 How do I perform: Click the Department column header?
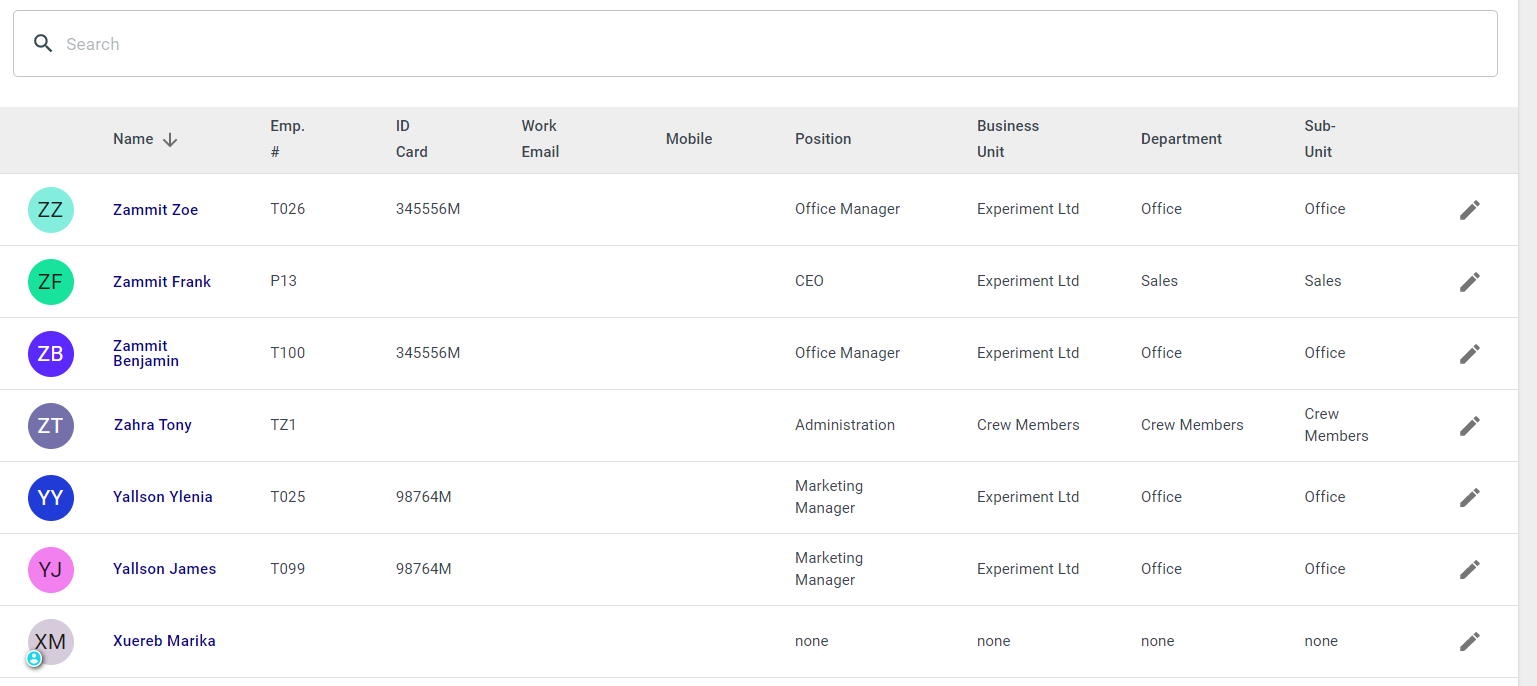[1181, 139]
